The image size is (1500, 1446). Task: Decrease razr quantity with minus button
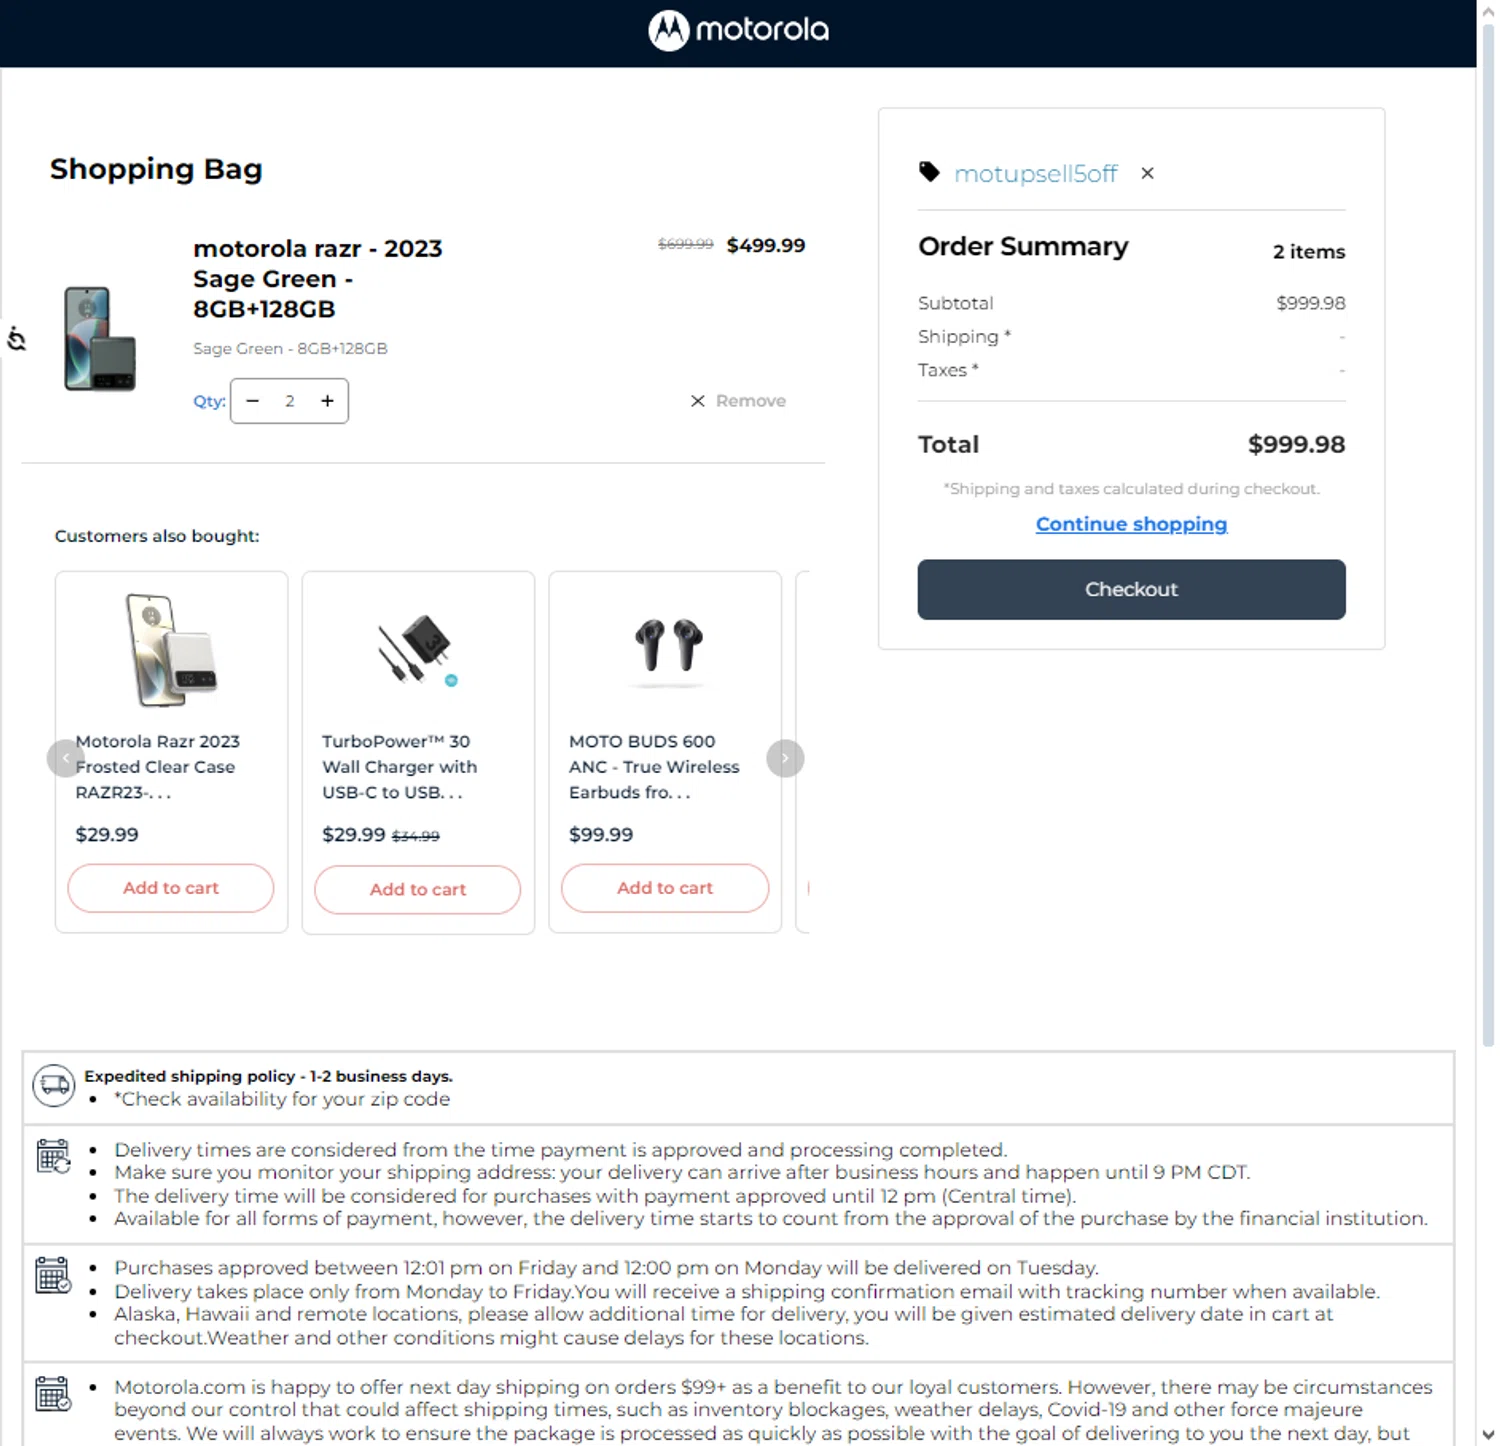(x=253, y=401)
